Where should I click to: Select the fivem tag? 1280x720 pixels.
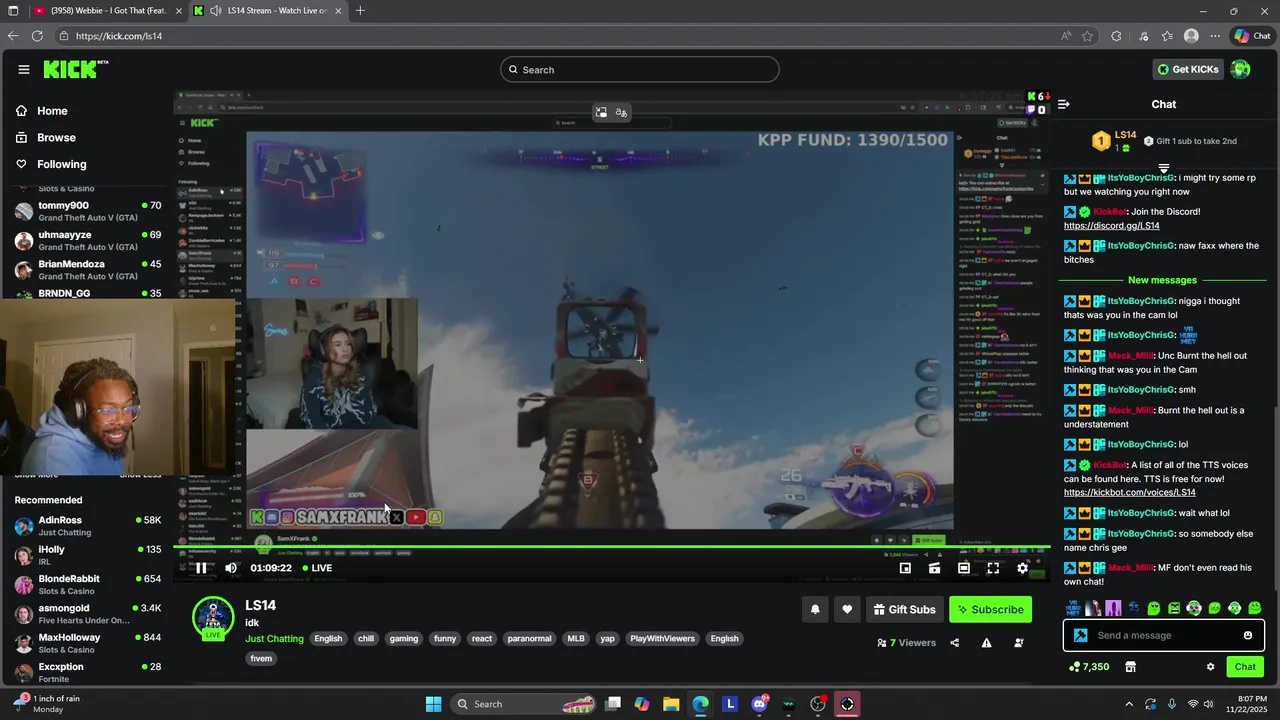pyautogui.click(x=261, y=658)
